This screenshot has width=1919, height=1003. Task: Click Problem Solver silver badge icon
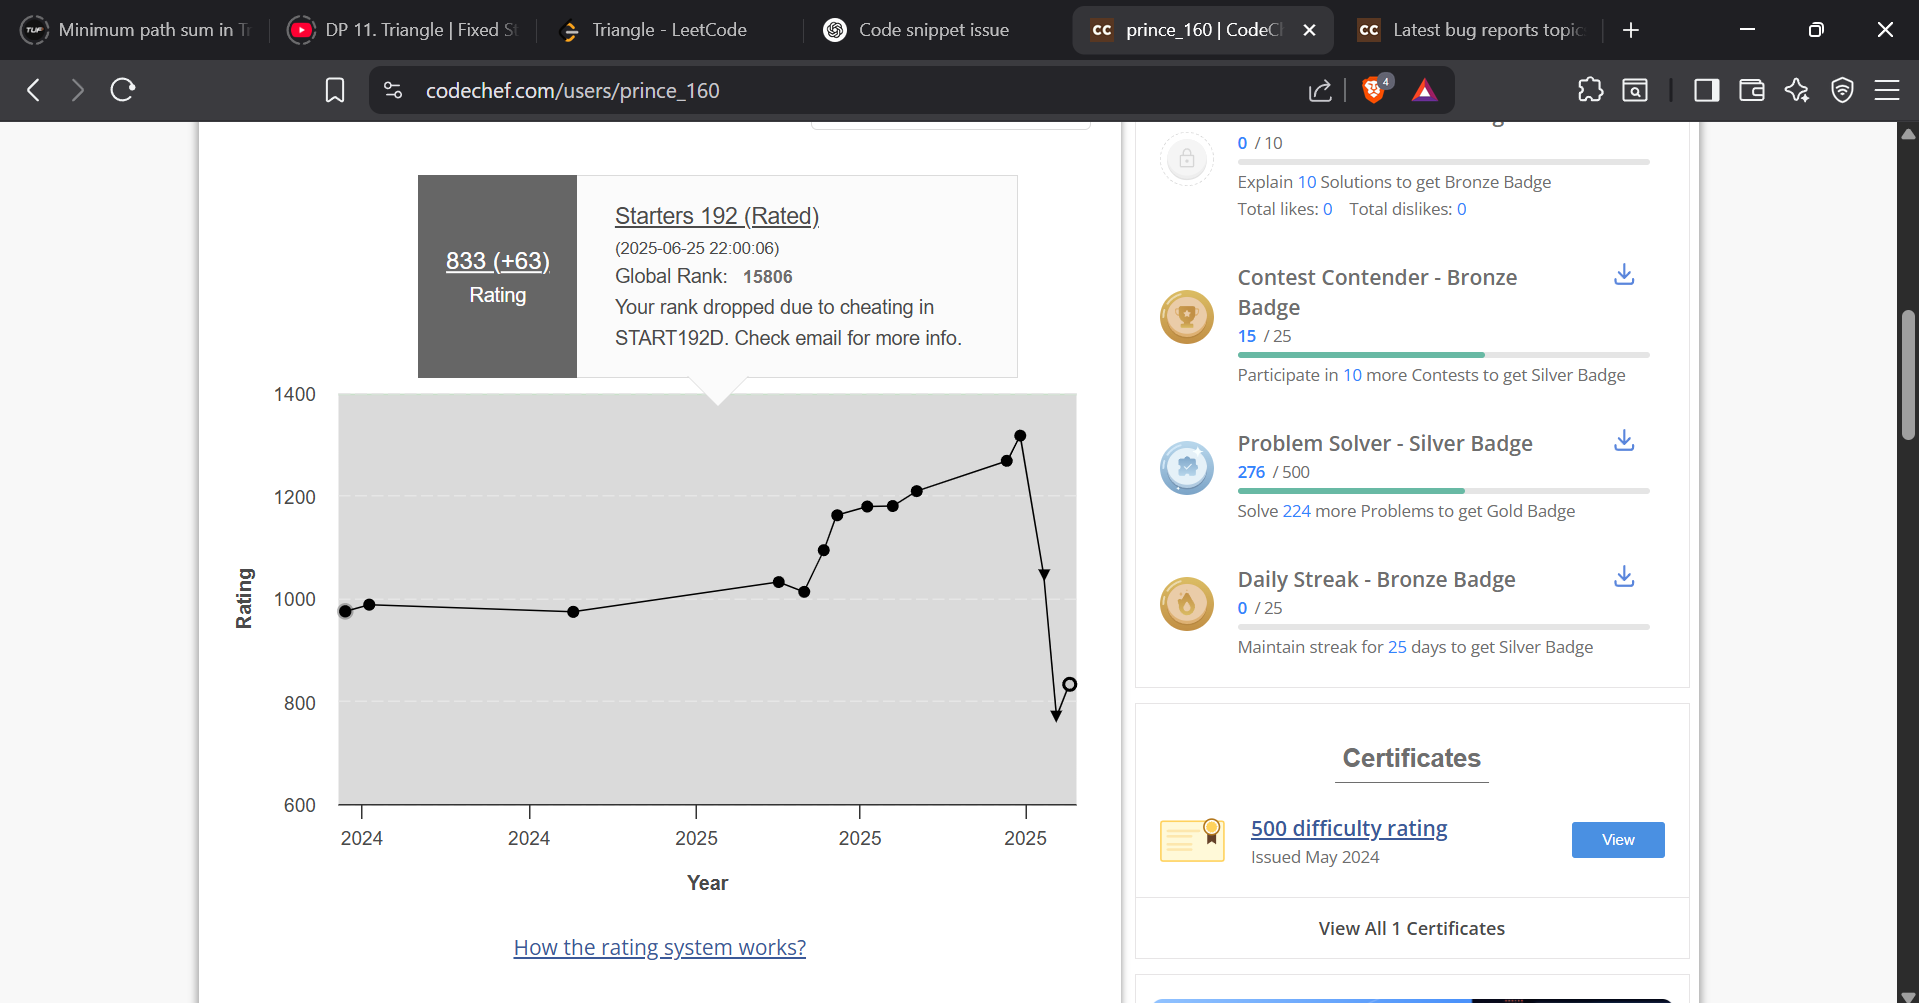[x=1187, y=468]
